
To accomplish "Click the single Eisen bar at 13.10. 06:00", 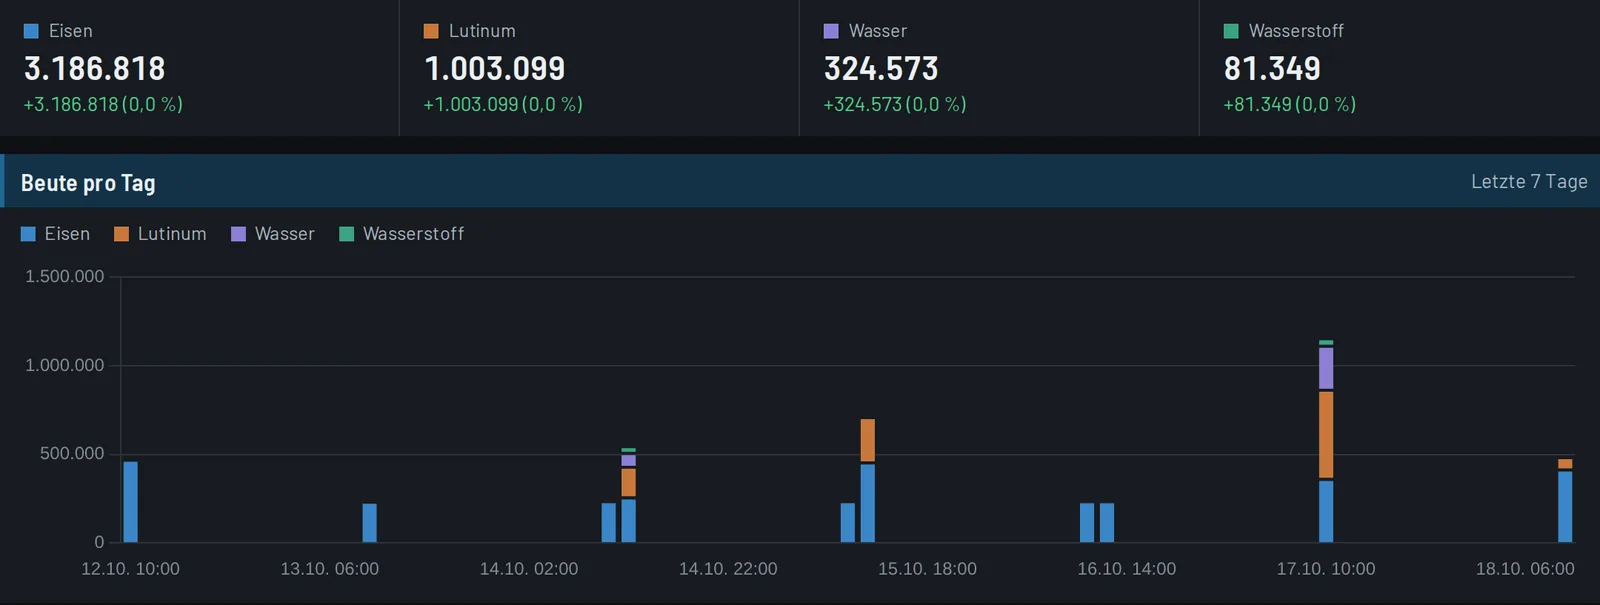I will [x=370, y=523].
